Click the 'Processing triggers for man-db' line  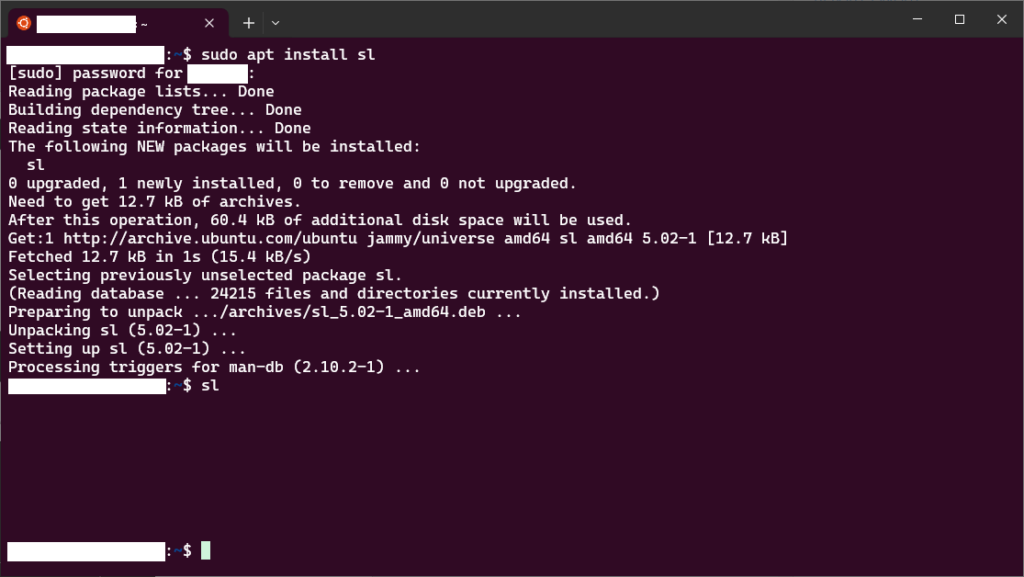coord(214,367)
